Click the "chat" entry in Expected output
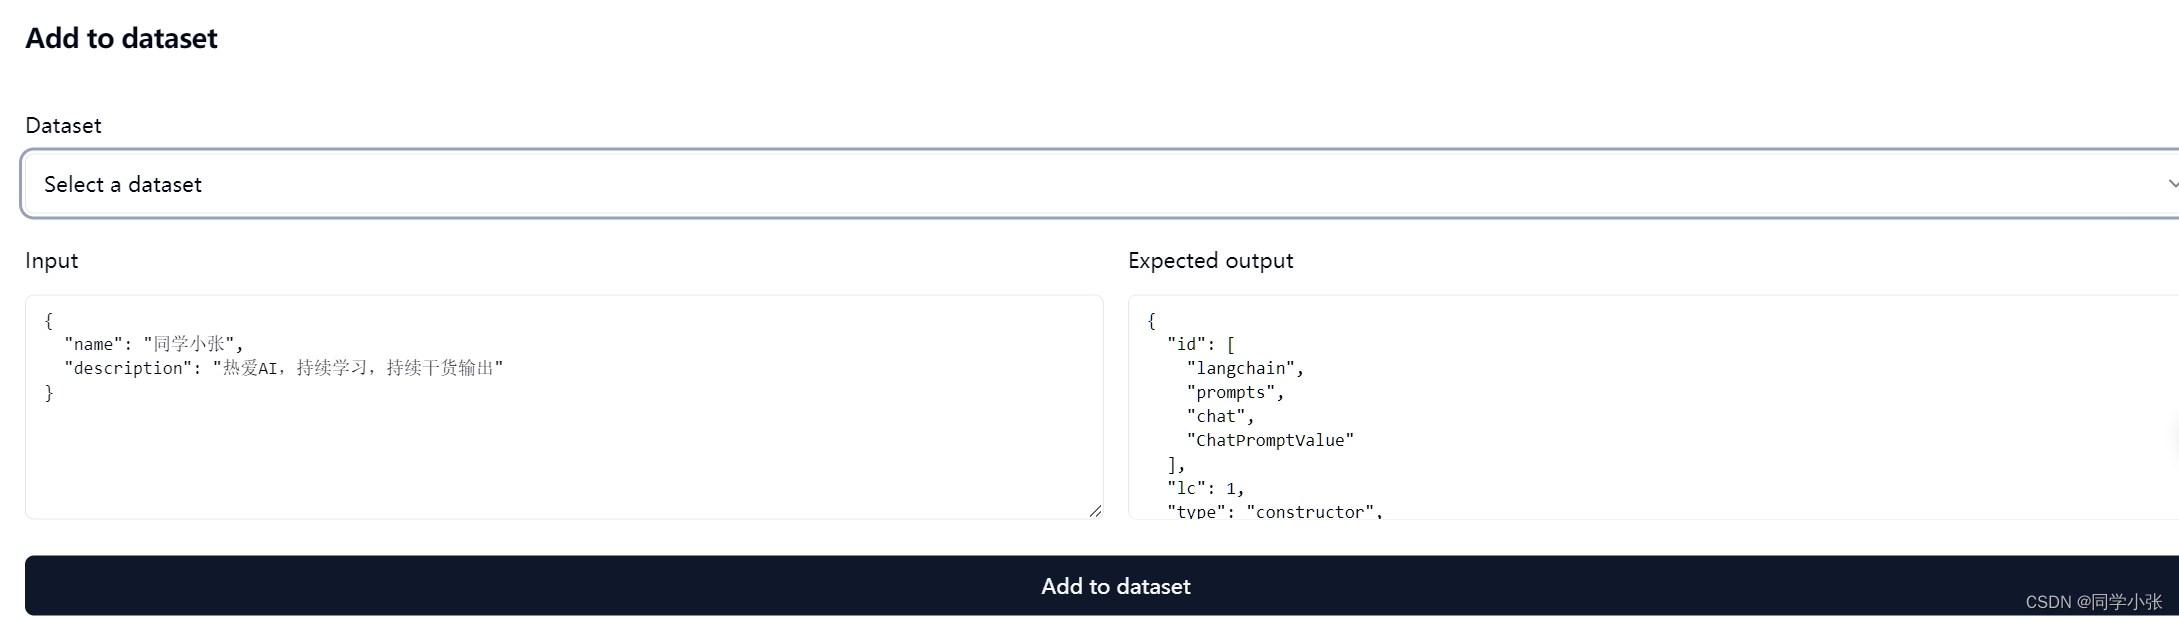 [1219, 416]
